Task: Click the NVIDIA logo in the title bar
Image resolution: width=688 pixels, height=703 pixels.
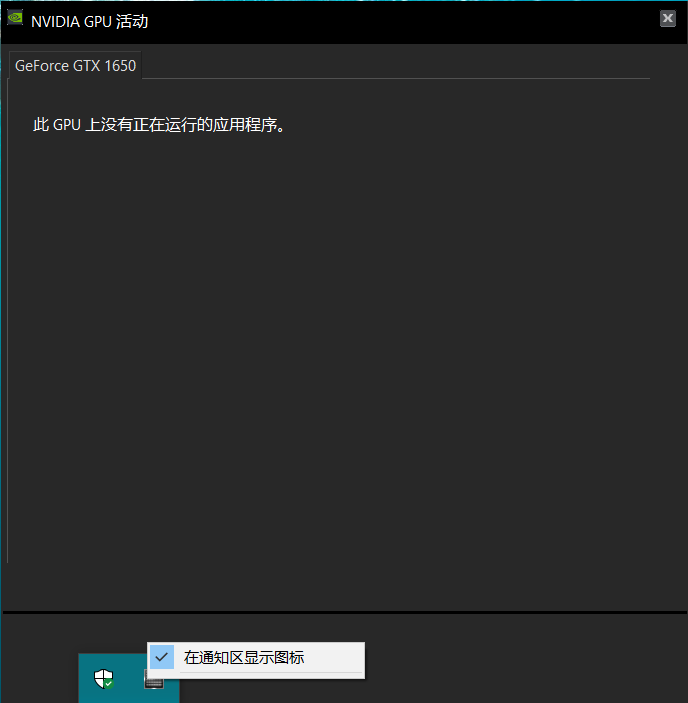Action: (16, 20)
